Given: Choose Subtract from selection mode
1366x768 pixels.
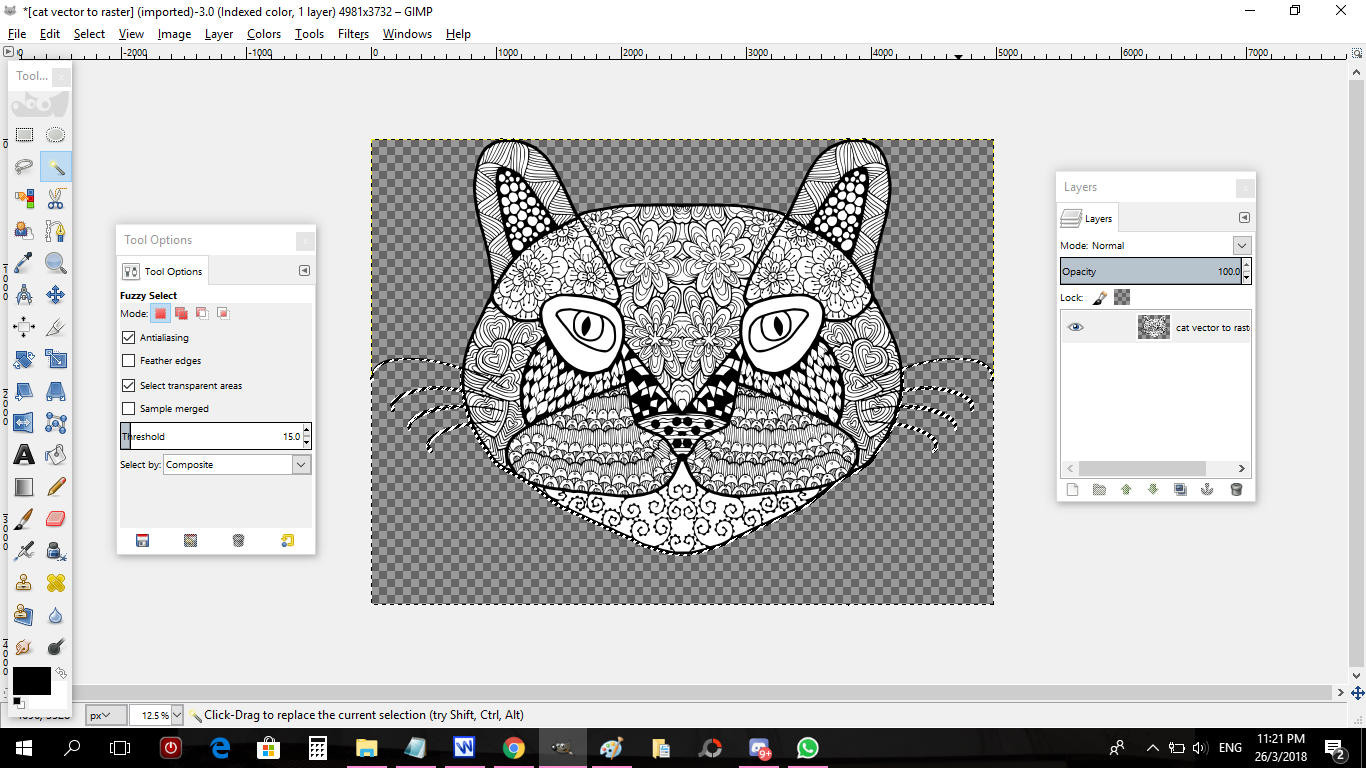Looking at the screenshot, I should [x=202, y=313].
